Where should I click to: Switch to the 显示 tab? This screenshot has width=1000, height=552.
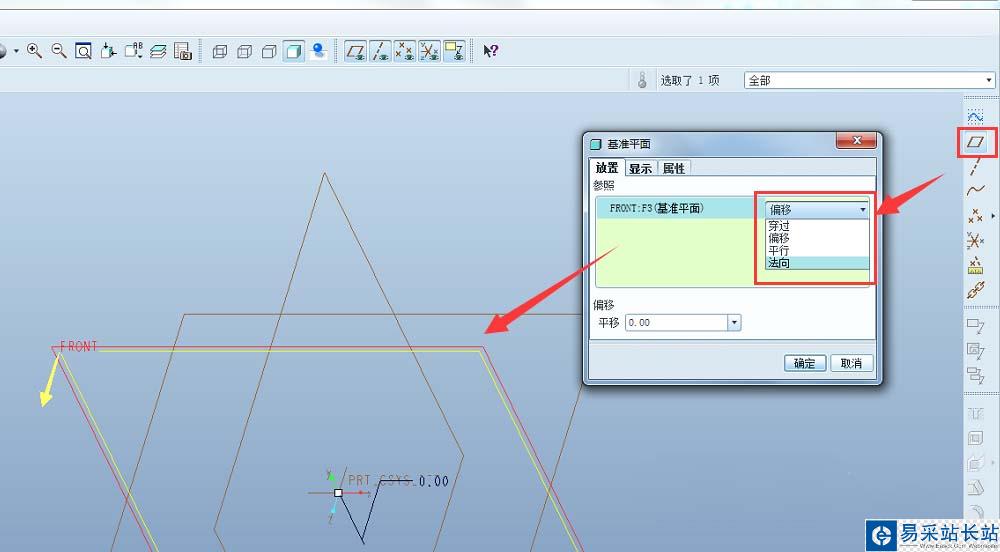[x=640, y=168]
